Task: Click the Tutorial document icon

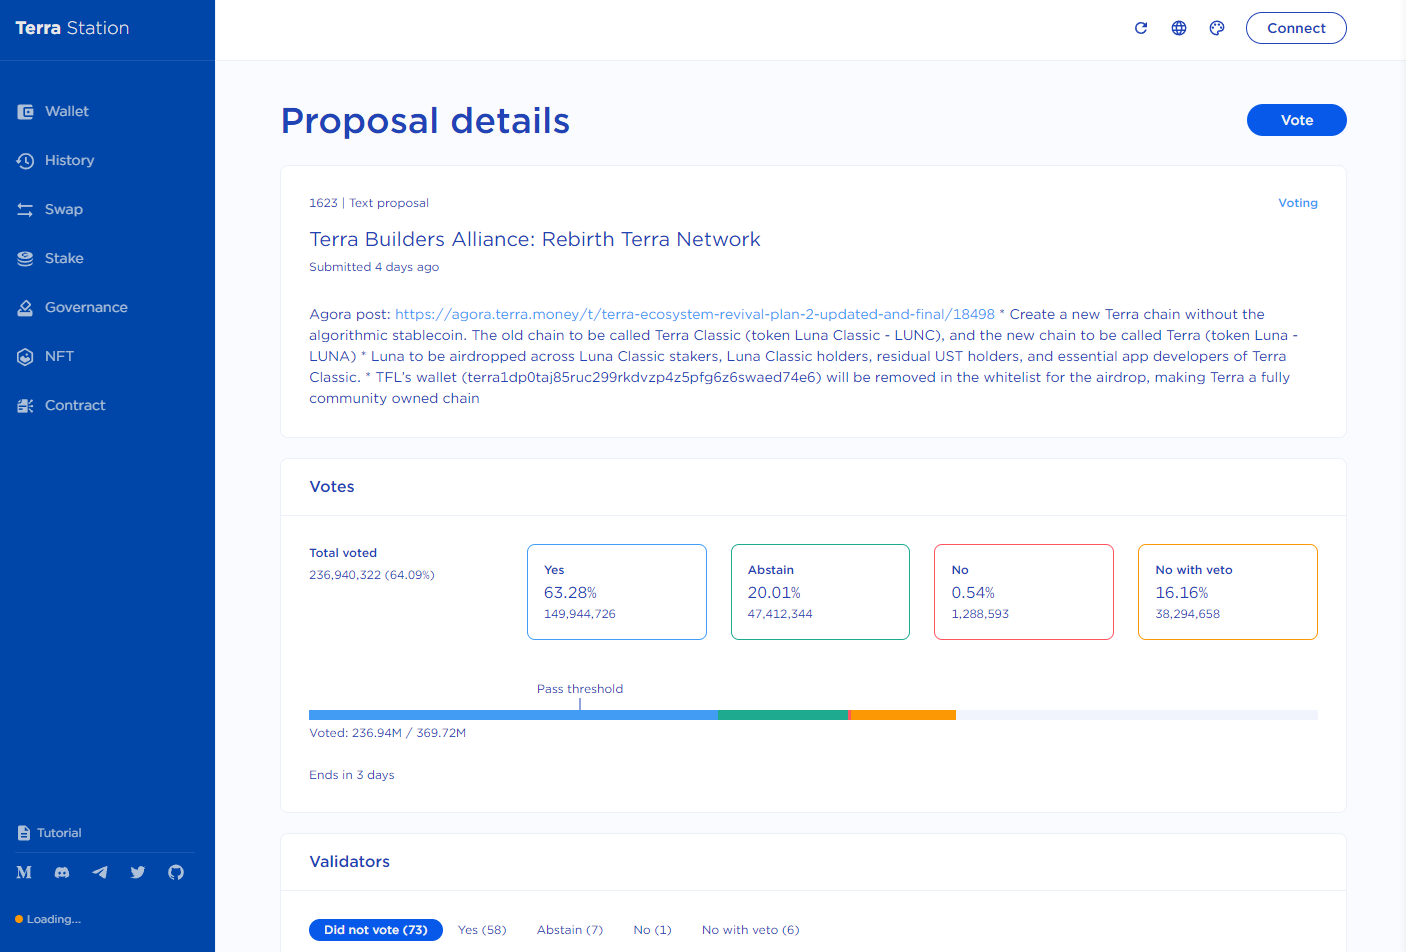Action: (24, 833)
